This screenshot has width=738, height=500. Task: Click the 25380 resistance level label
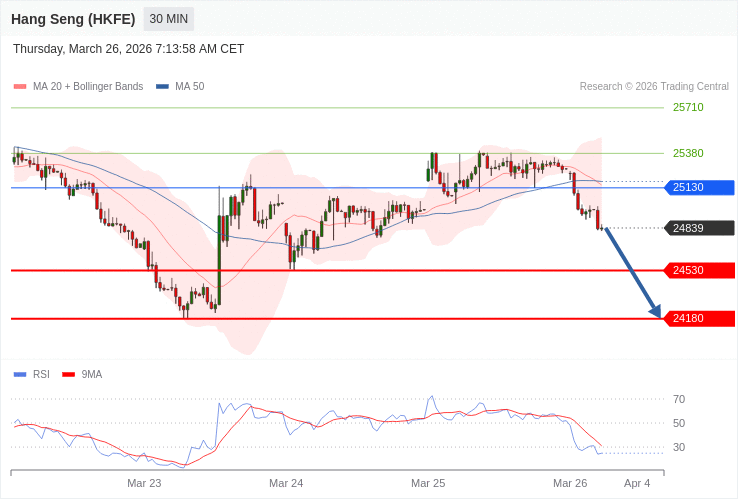688,153
